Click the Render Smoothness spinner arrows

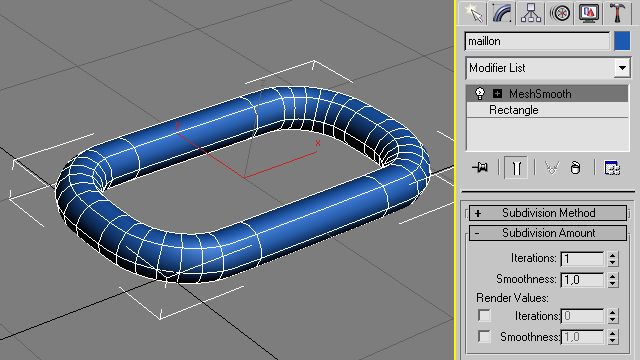613,337
